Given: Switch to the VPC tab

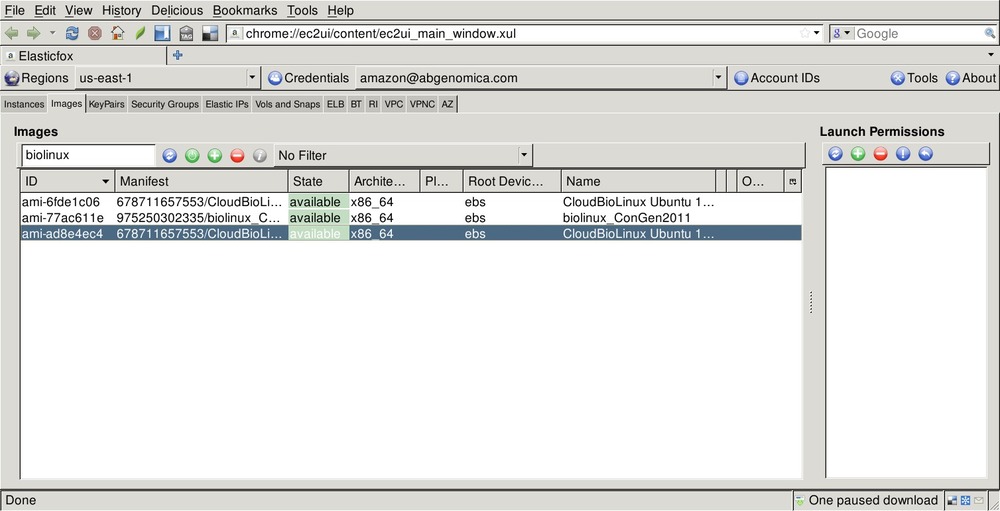Looking at the screenshot, I should [393, 104].
